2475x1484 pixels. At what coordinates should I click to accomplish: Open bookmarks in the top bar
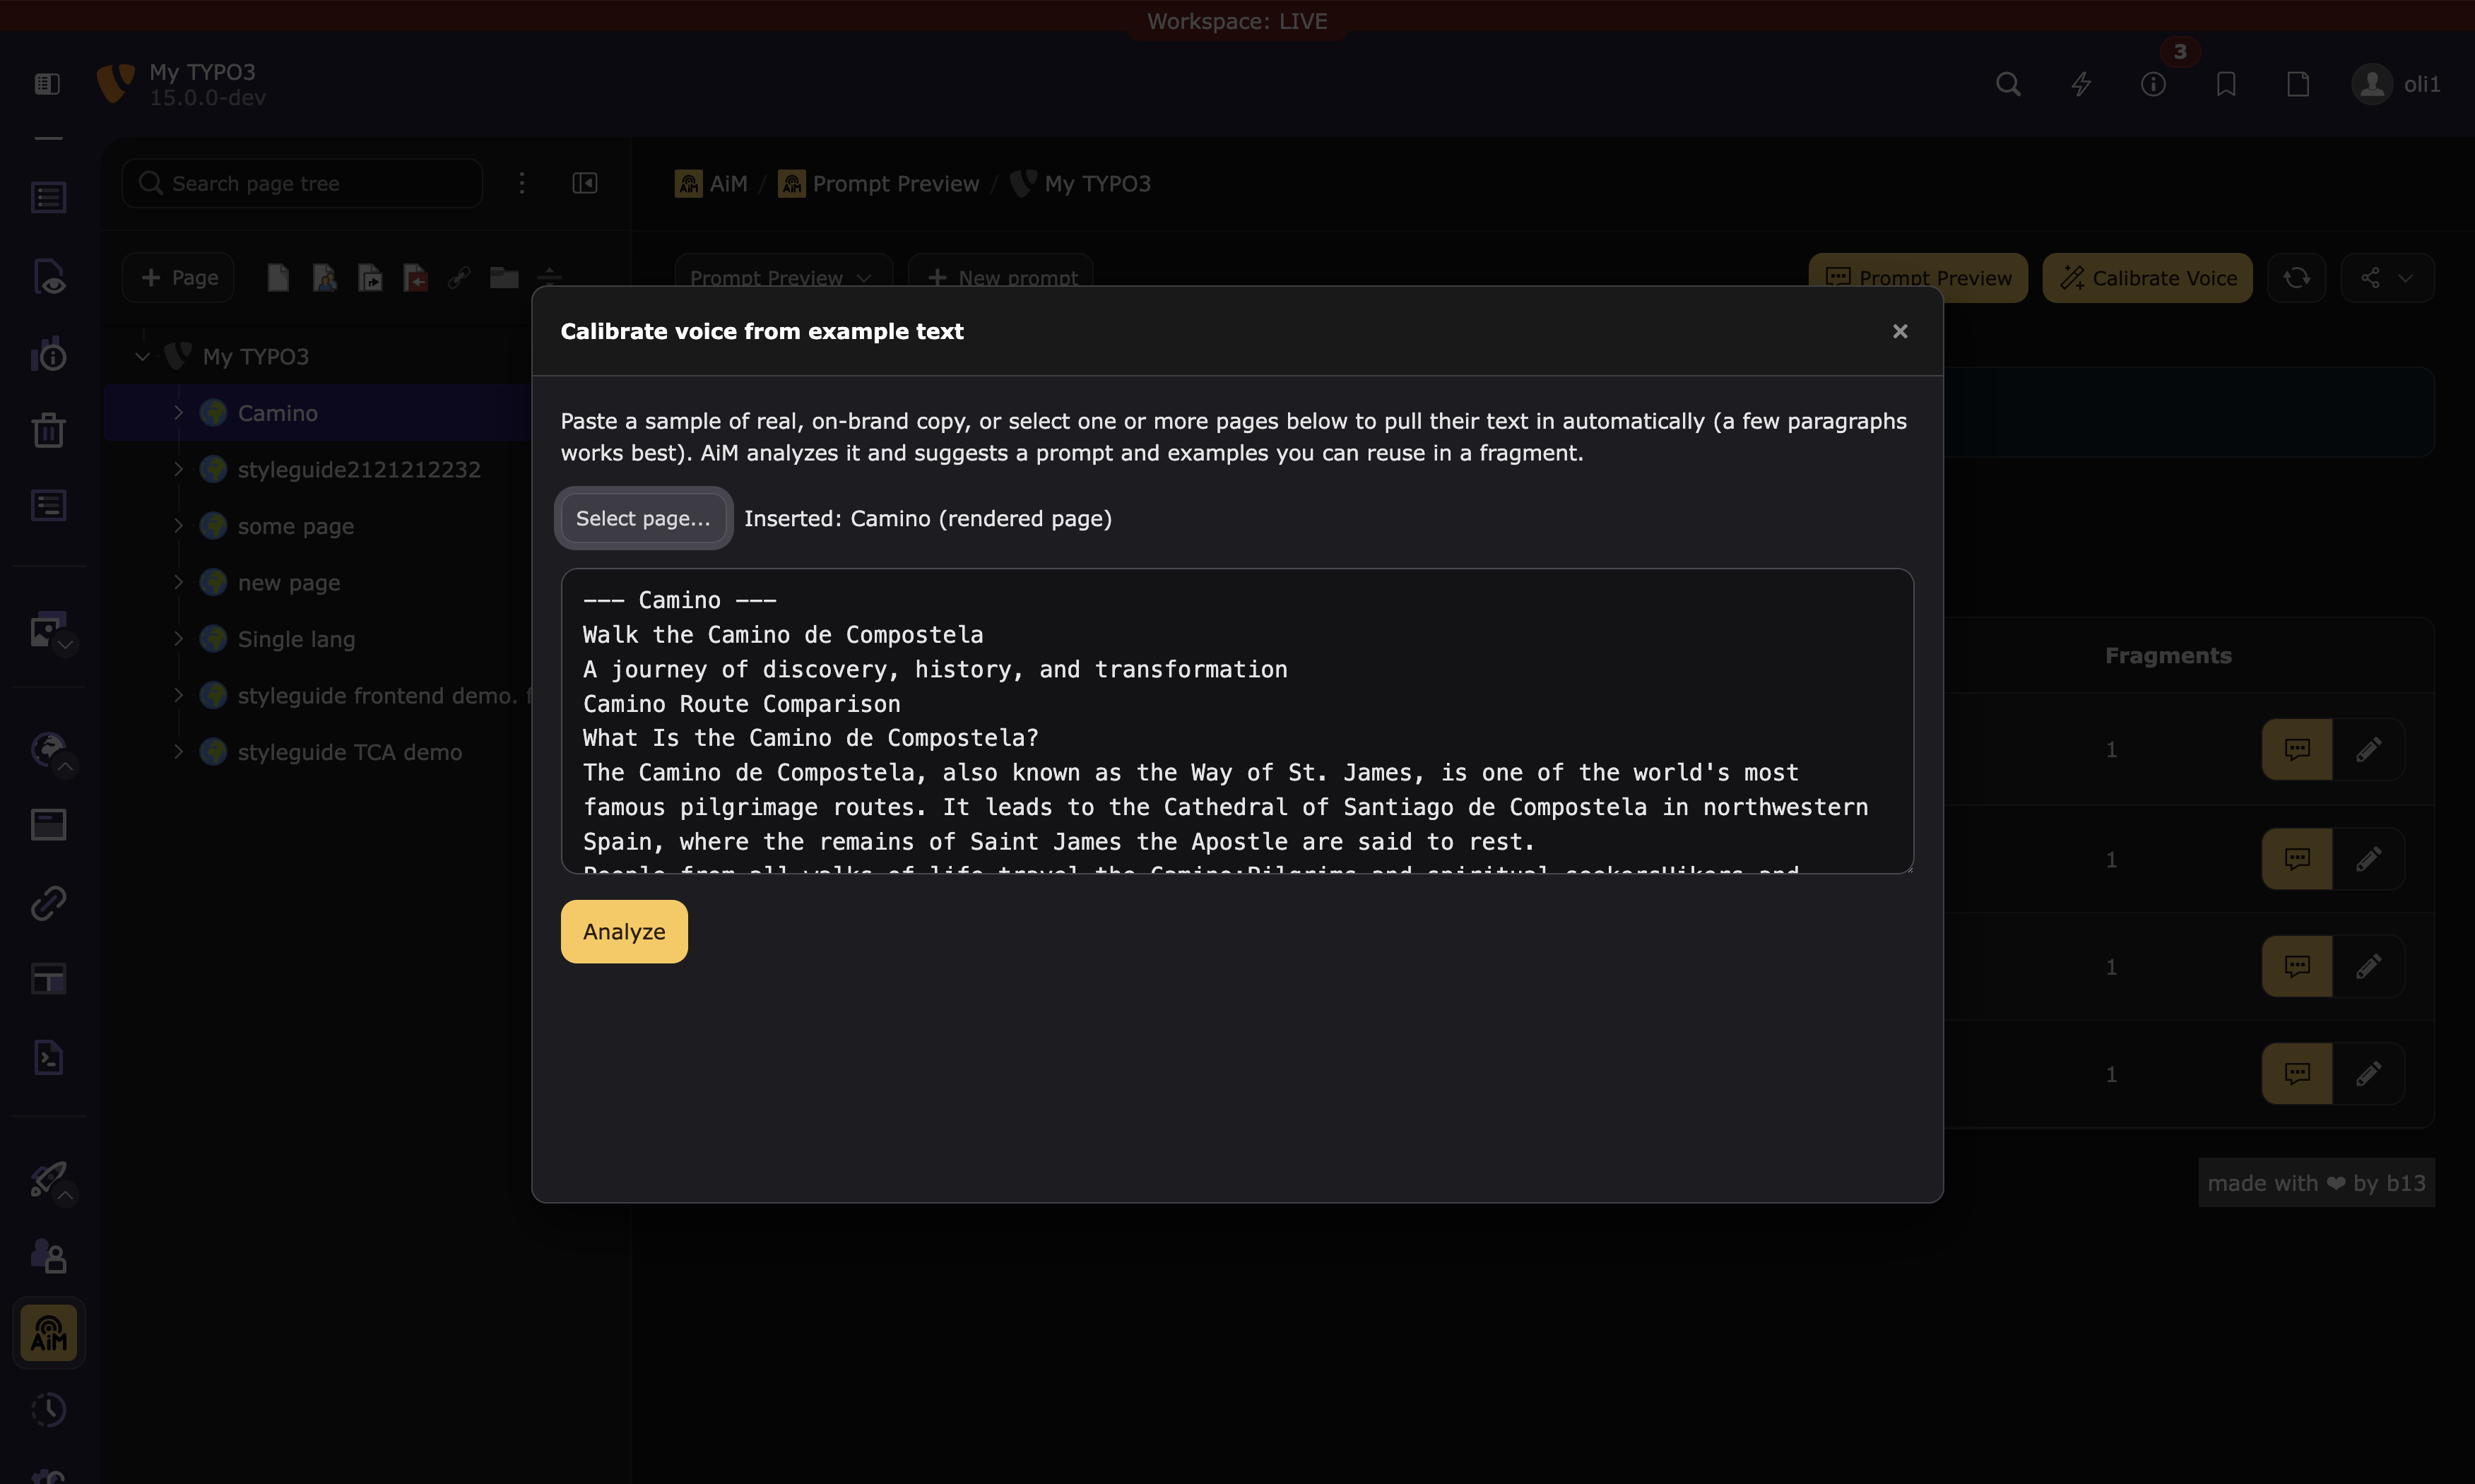click(2226, 84)
